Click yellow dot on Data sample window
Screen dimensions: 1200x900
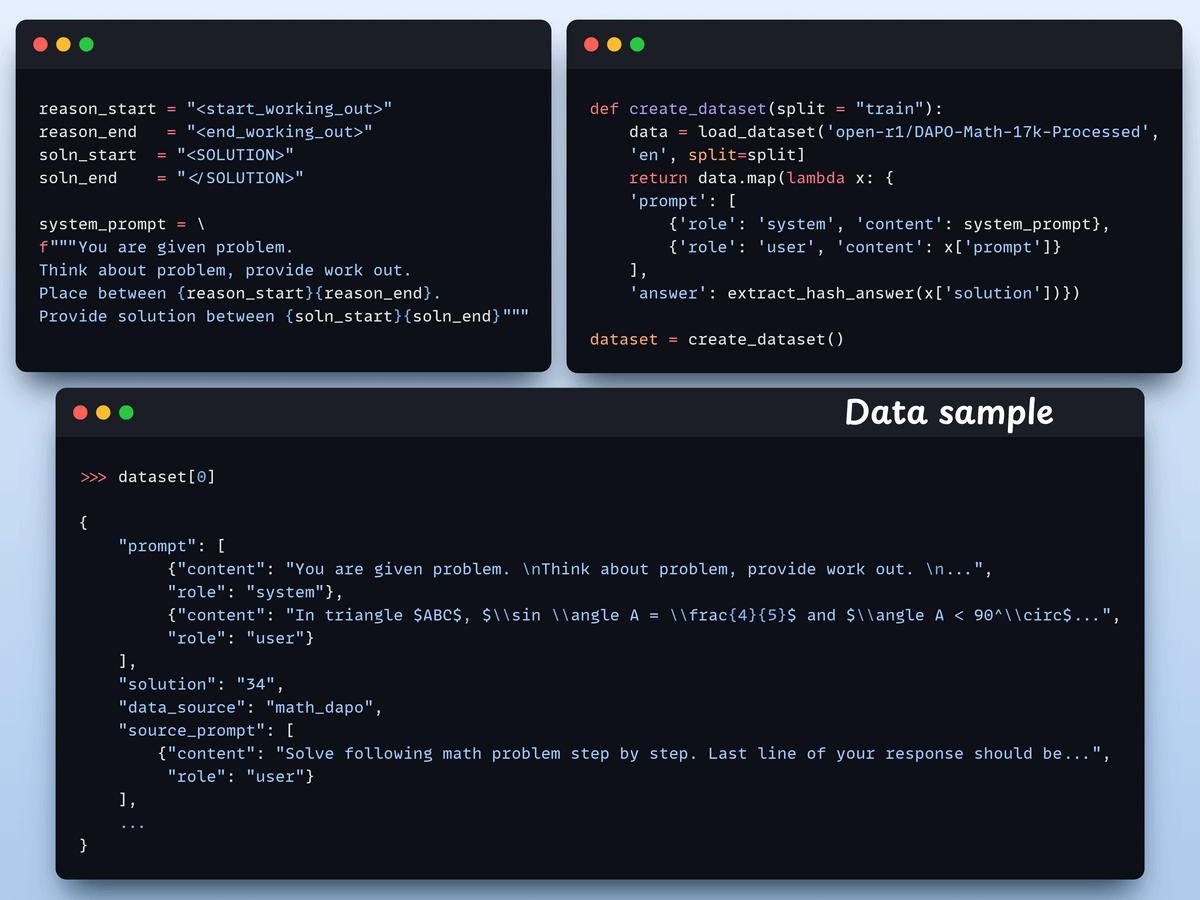(103, 412)
